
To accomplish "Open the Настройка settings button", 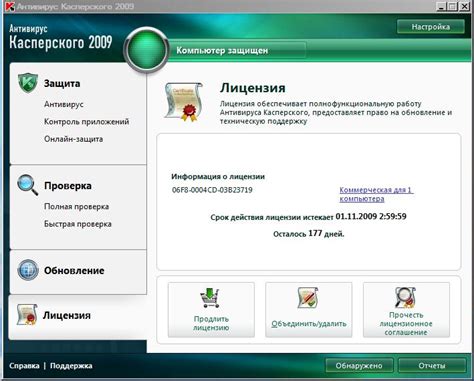I will click(431, 27).
